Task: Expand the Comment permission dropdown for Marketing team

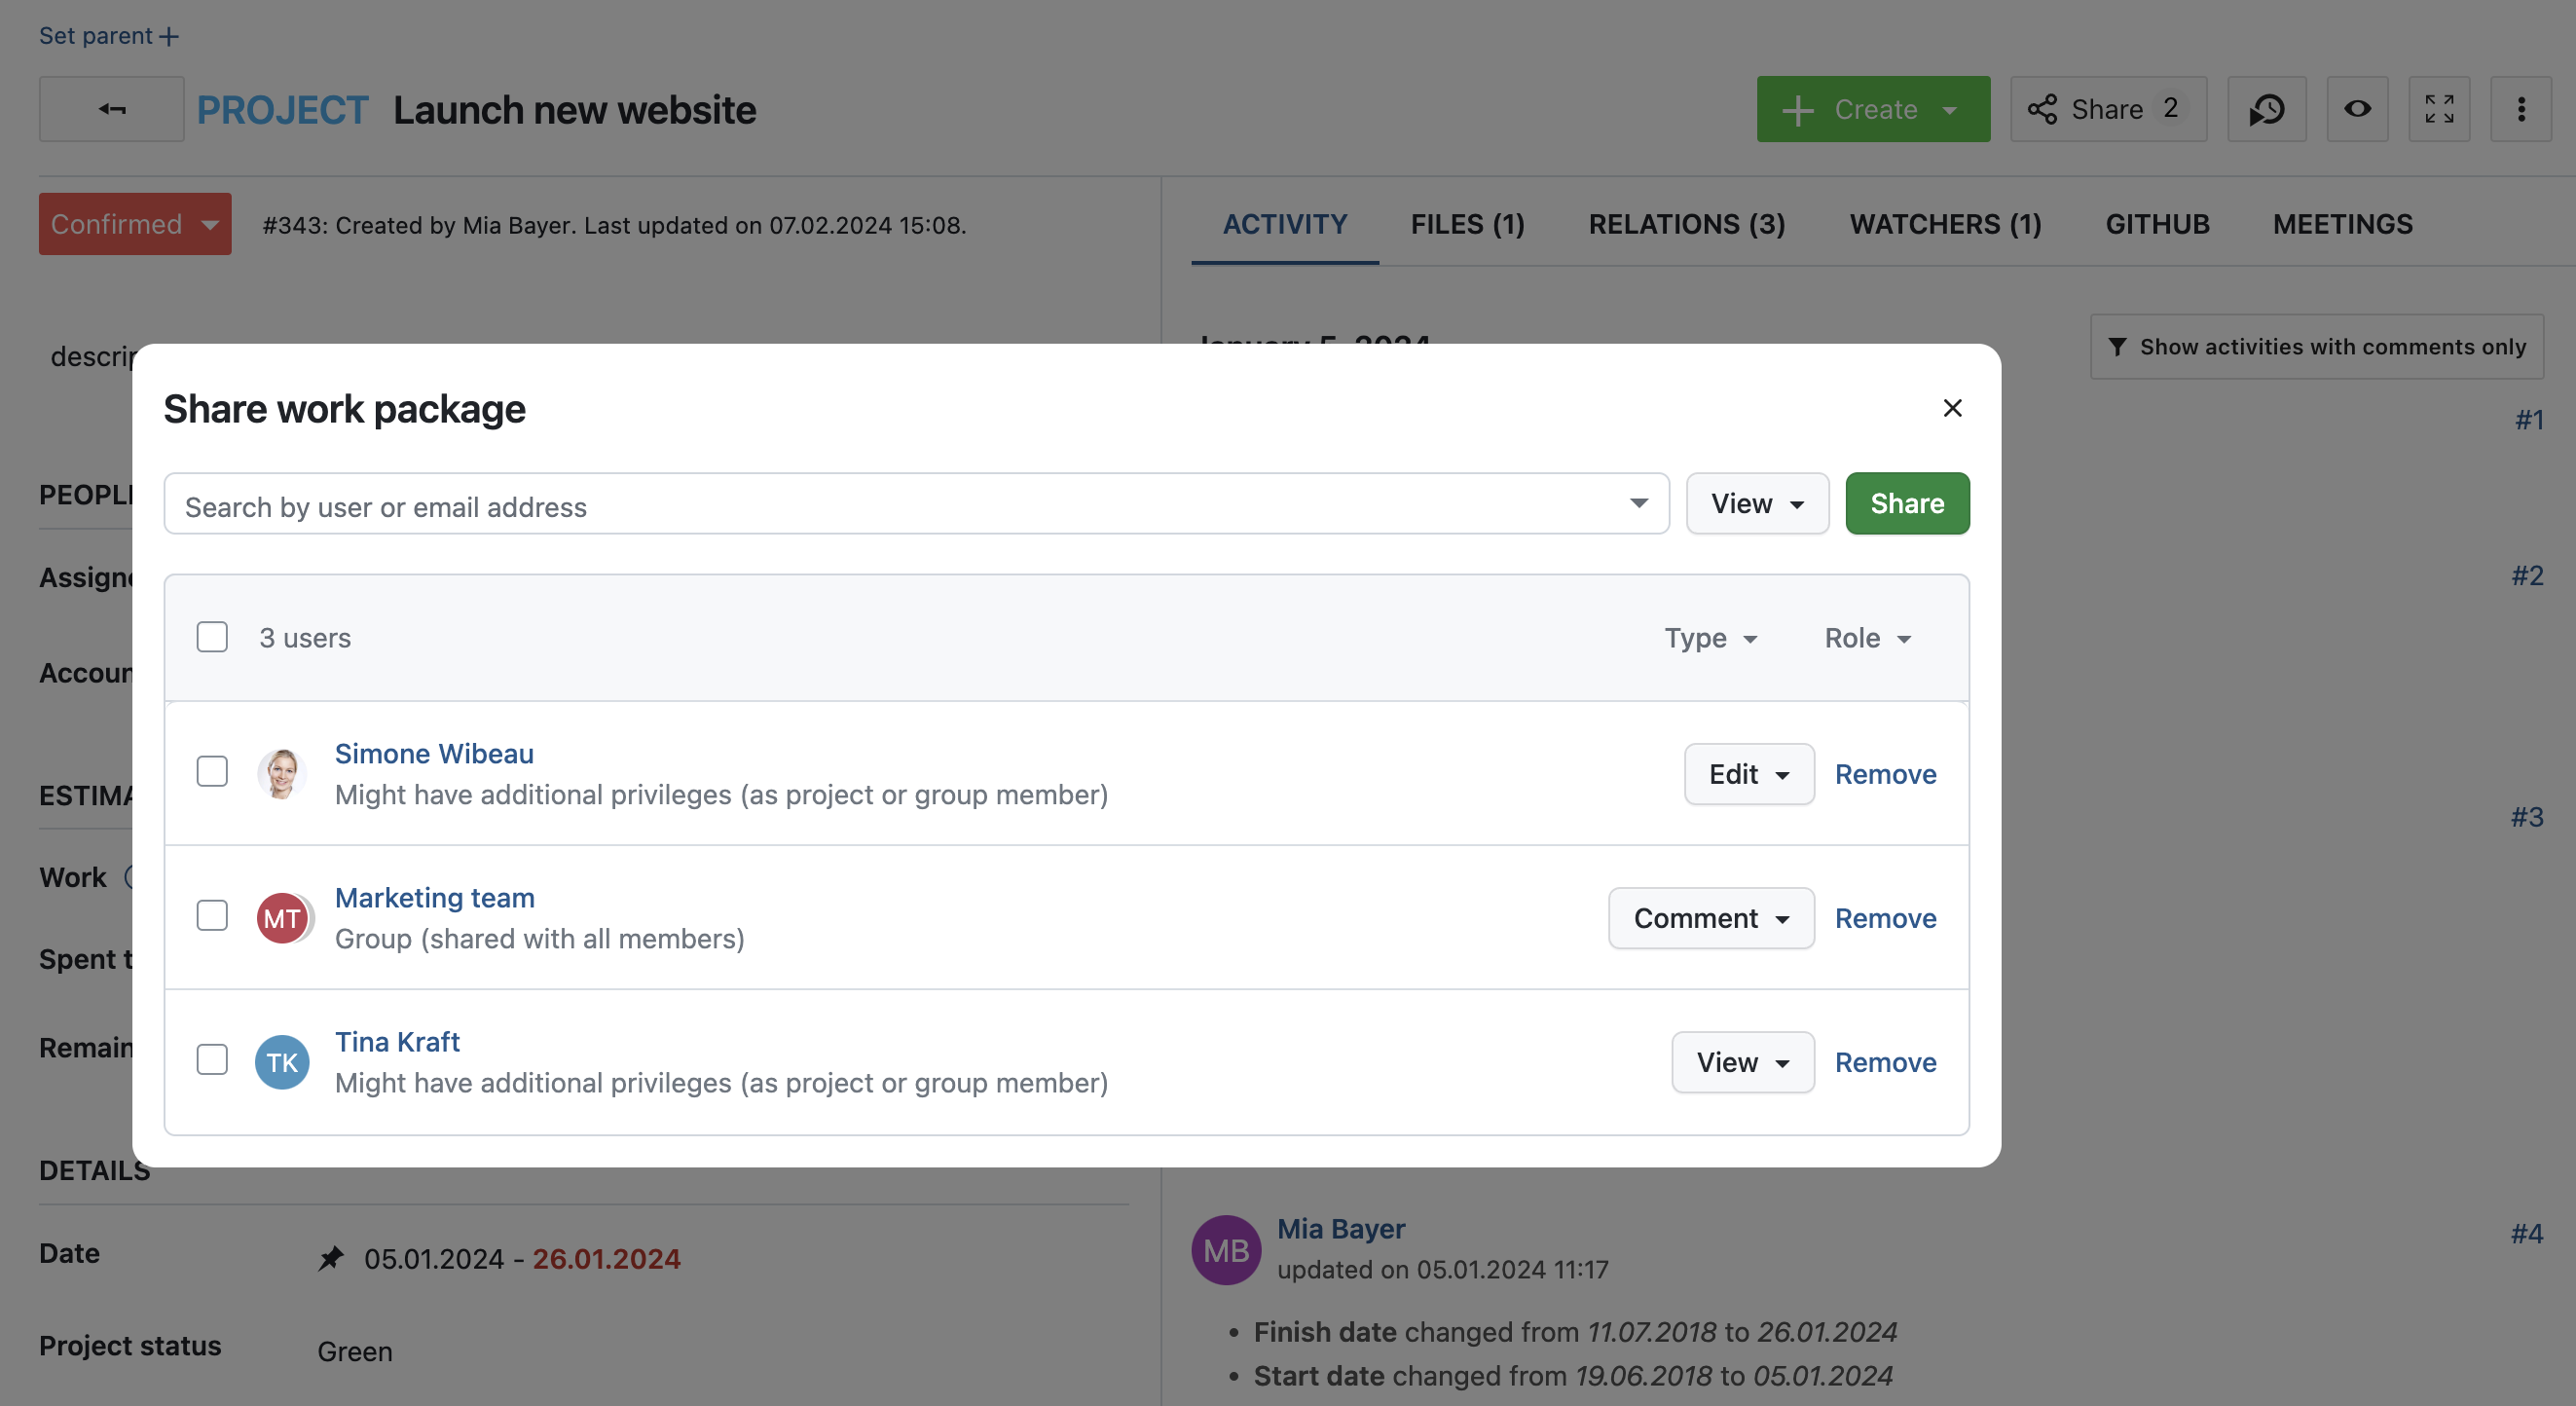Action: [1711, 916]
